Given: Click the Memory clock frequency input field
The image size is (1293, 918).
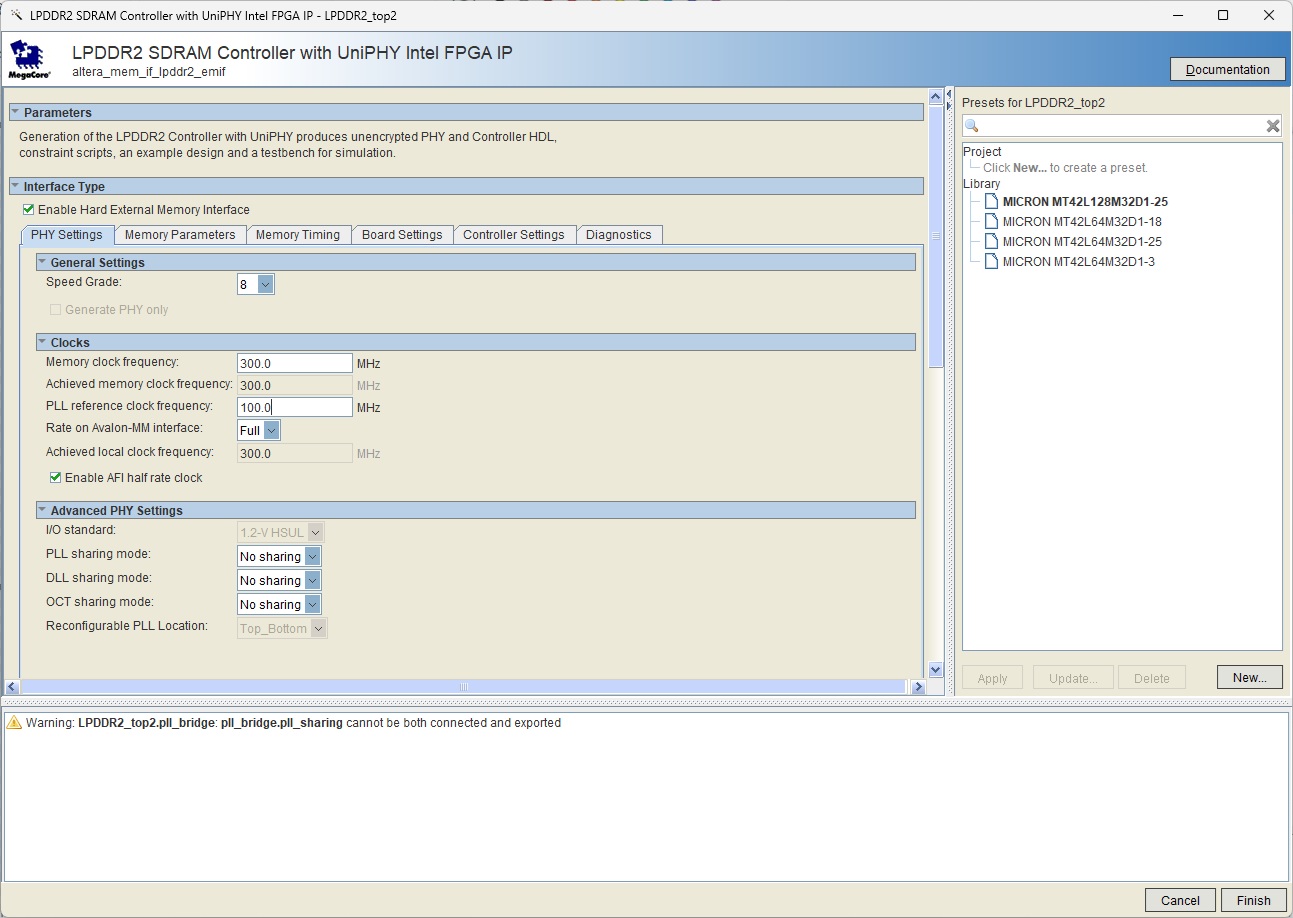Looking at the screenshot, I should click(x=295, y=364).
